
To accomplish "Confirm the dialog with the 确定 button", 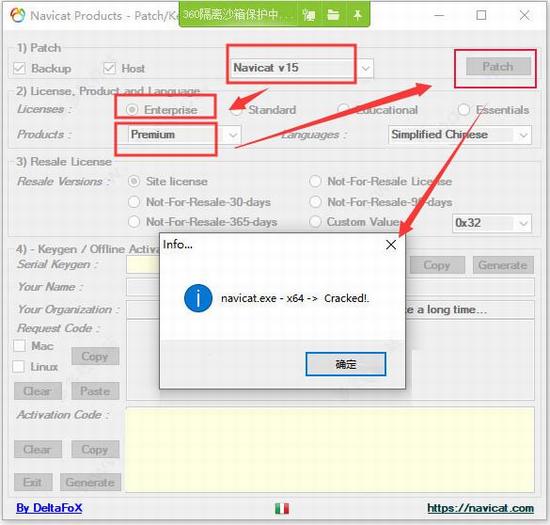I will tap(346, 364).
